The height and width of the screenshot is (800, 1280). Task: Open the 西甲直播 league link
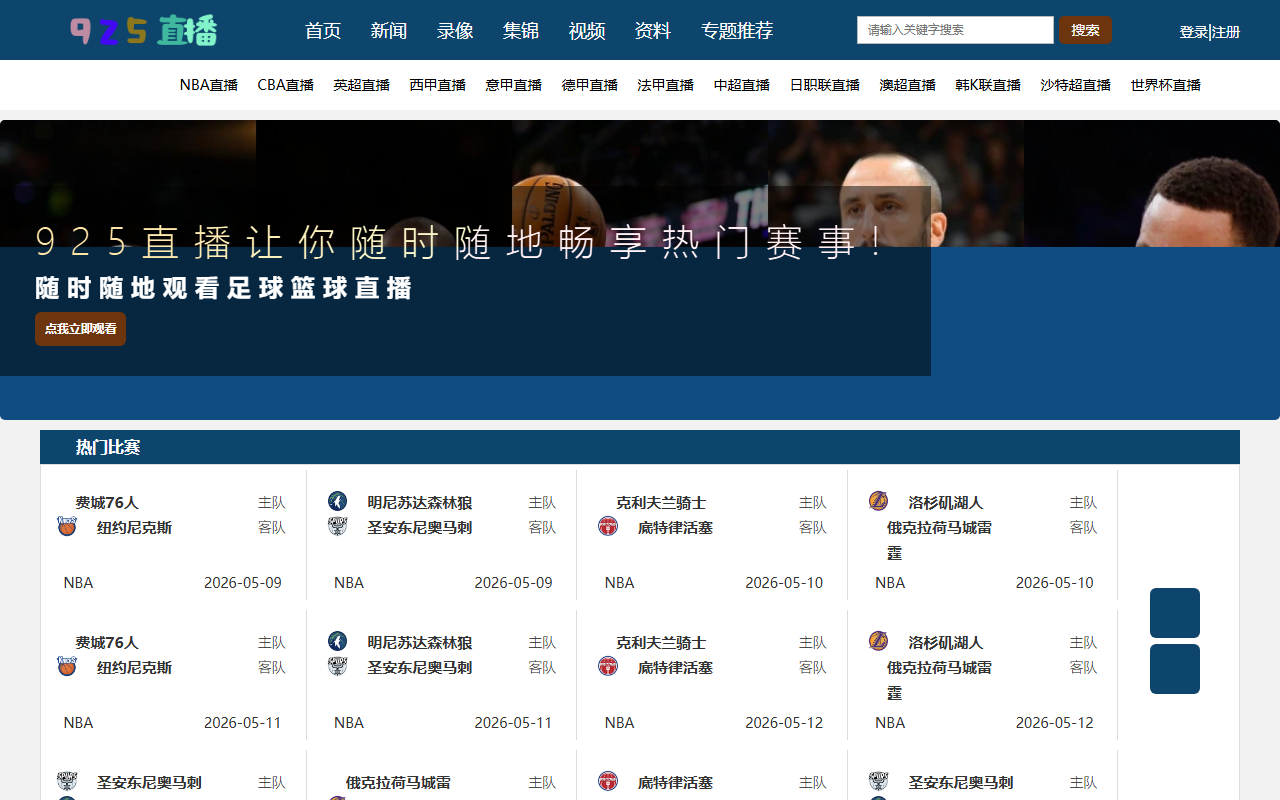438,85
